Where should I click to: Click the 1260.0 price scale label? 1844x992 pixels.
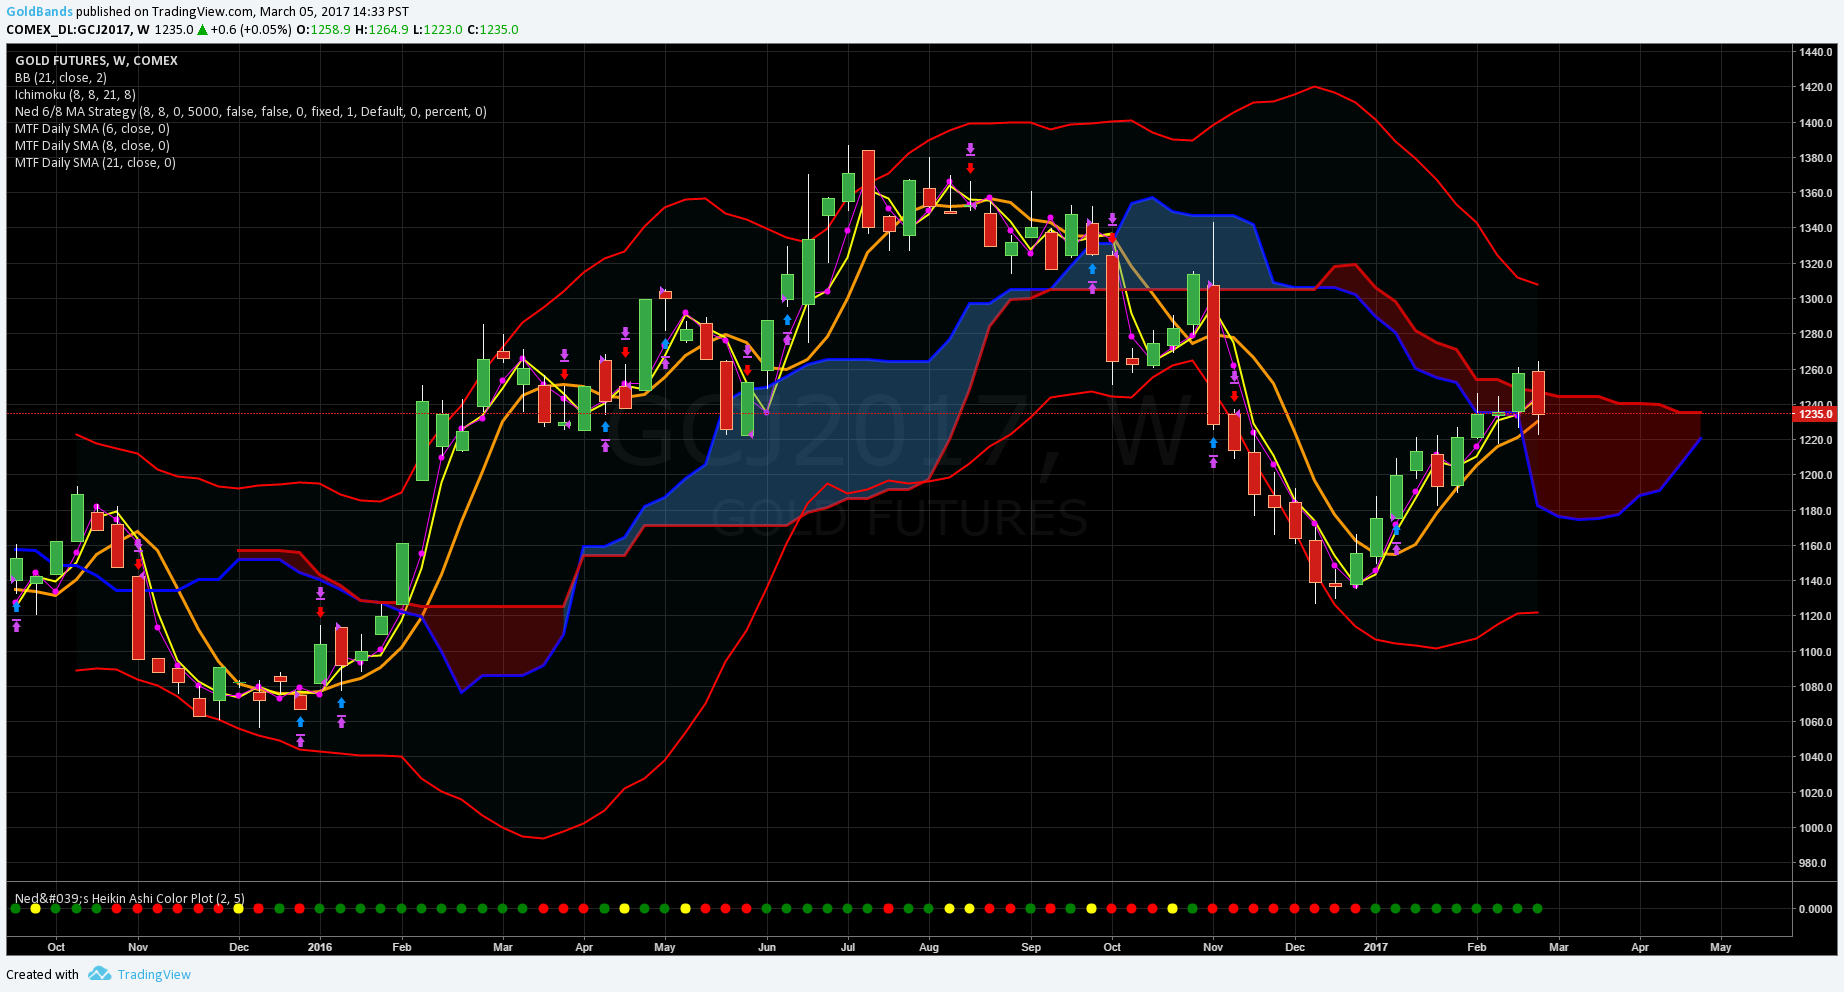pos(1816,370)
